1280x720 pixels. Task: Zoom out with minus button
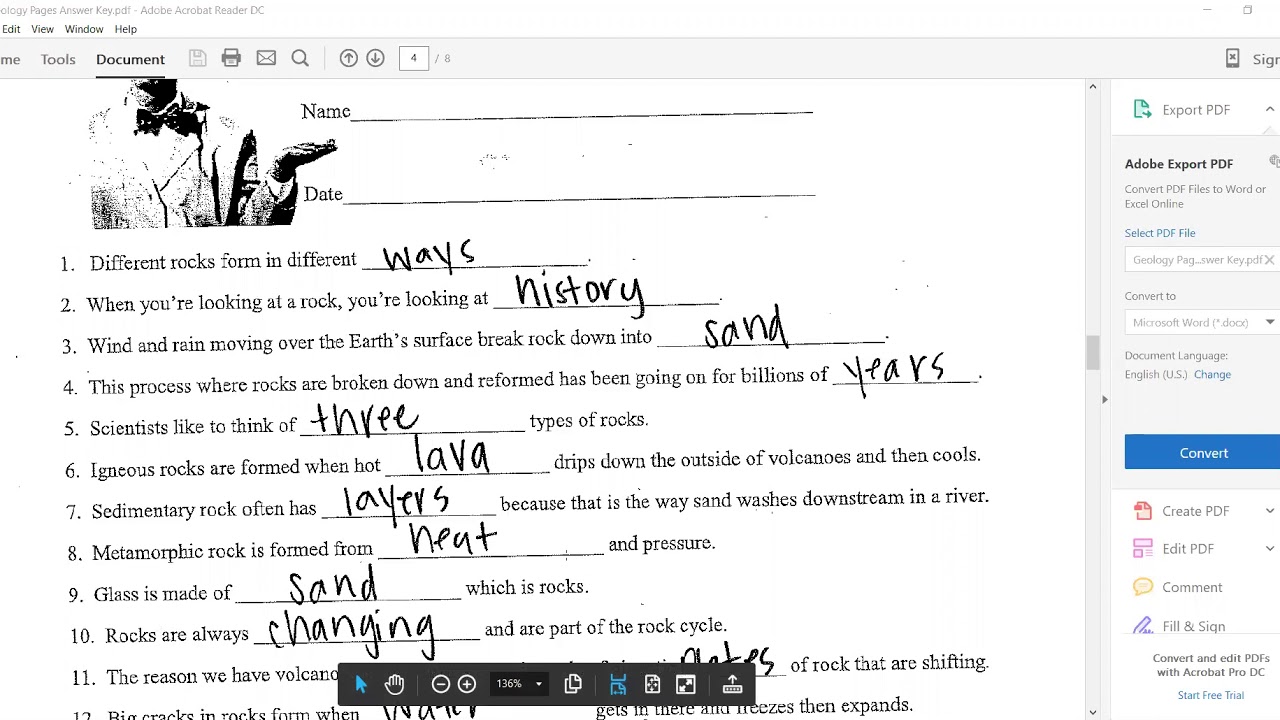pyautogui.click(x=440, y=684)
